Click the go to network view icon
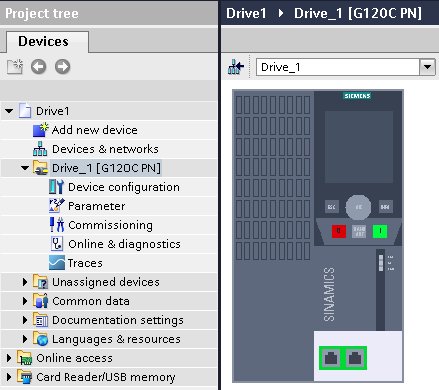 click(236, 67)
